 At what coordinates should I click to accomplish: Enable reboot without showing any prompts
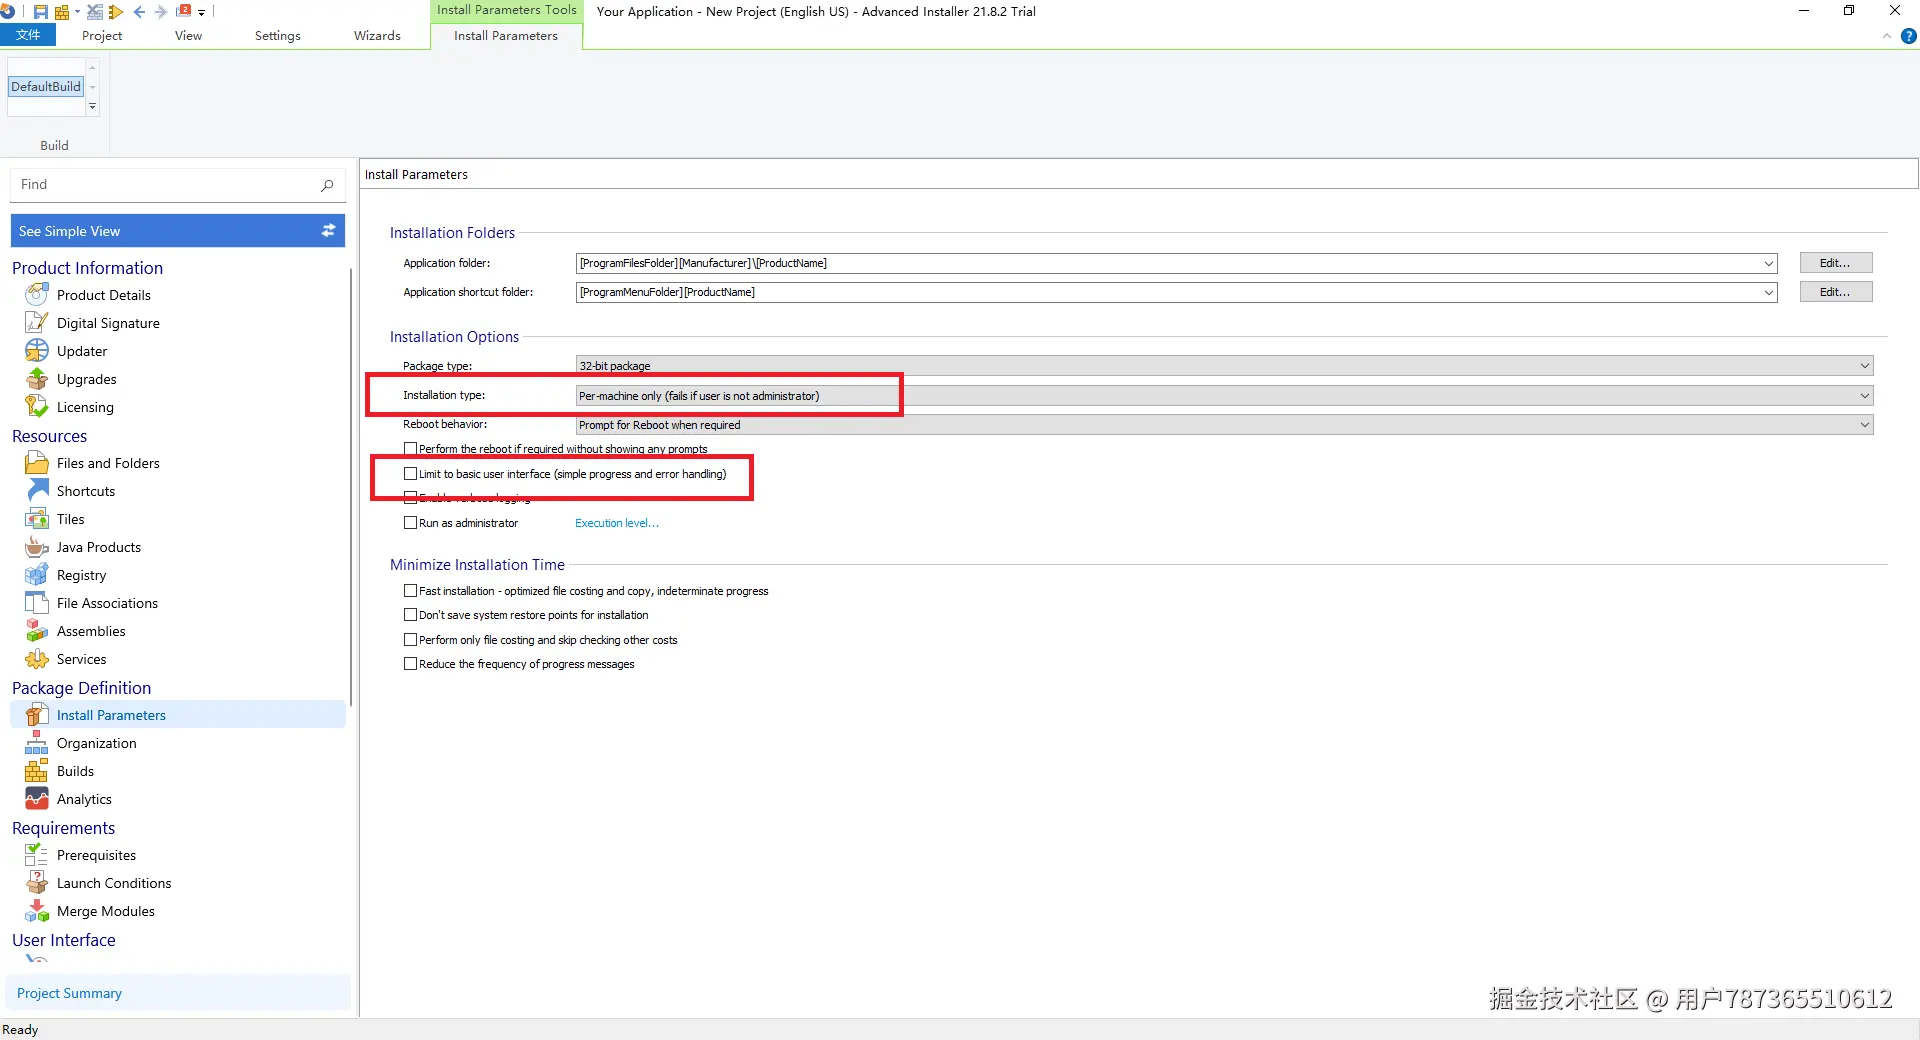click(410, 449)
